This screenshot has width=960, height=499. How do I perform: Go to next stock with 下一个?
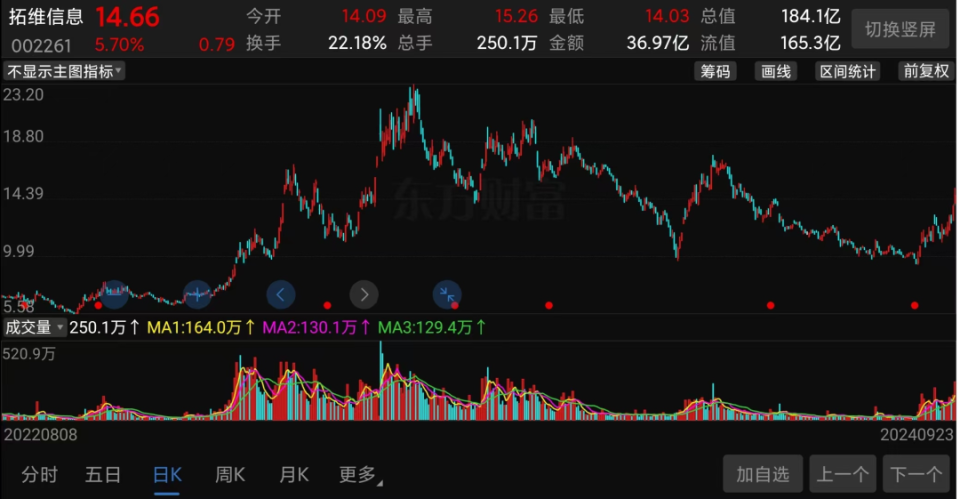(x=916, y=474)
